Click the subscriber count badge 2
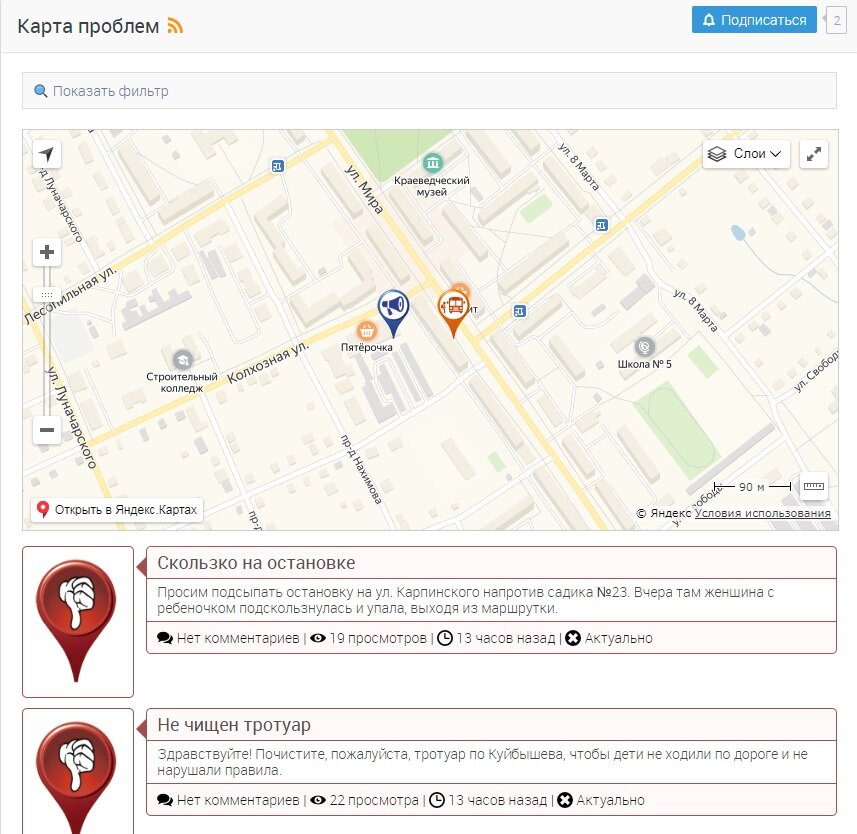Image resolution: width=857 pixels, height=834 pixels. click(x=836, y=20)
